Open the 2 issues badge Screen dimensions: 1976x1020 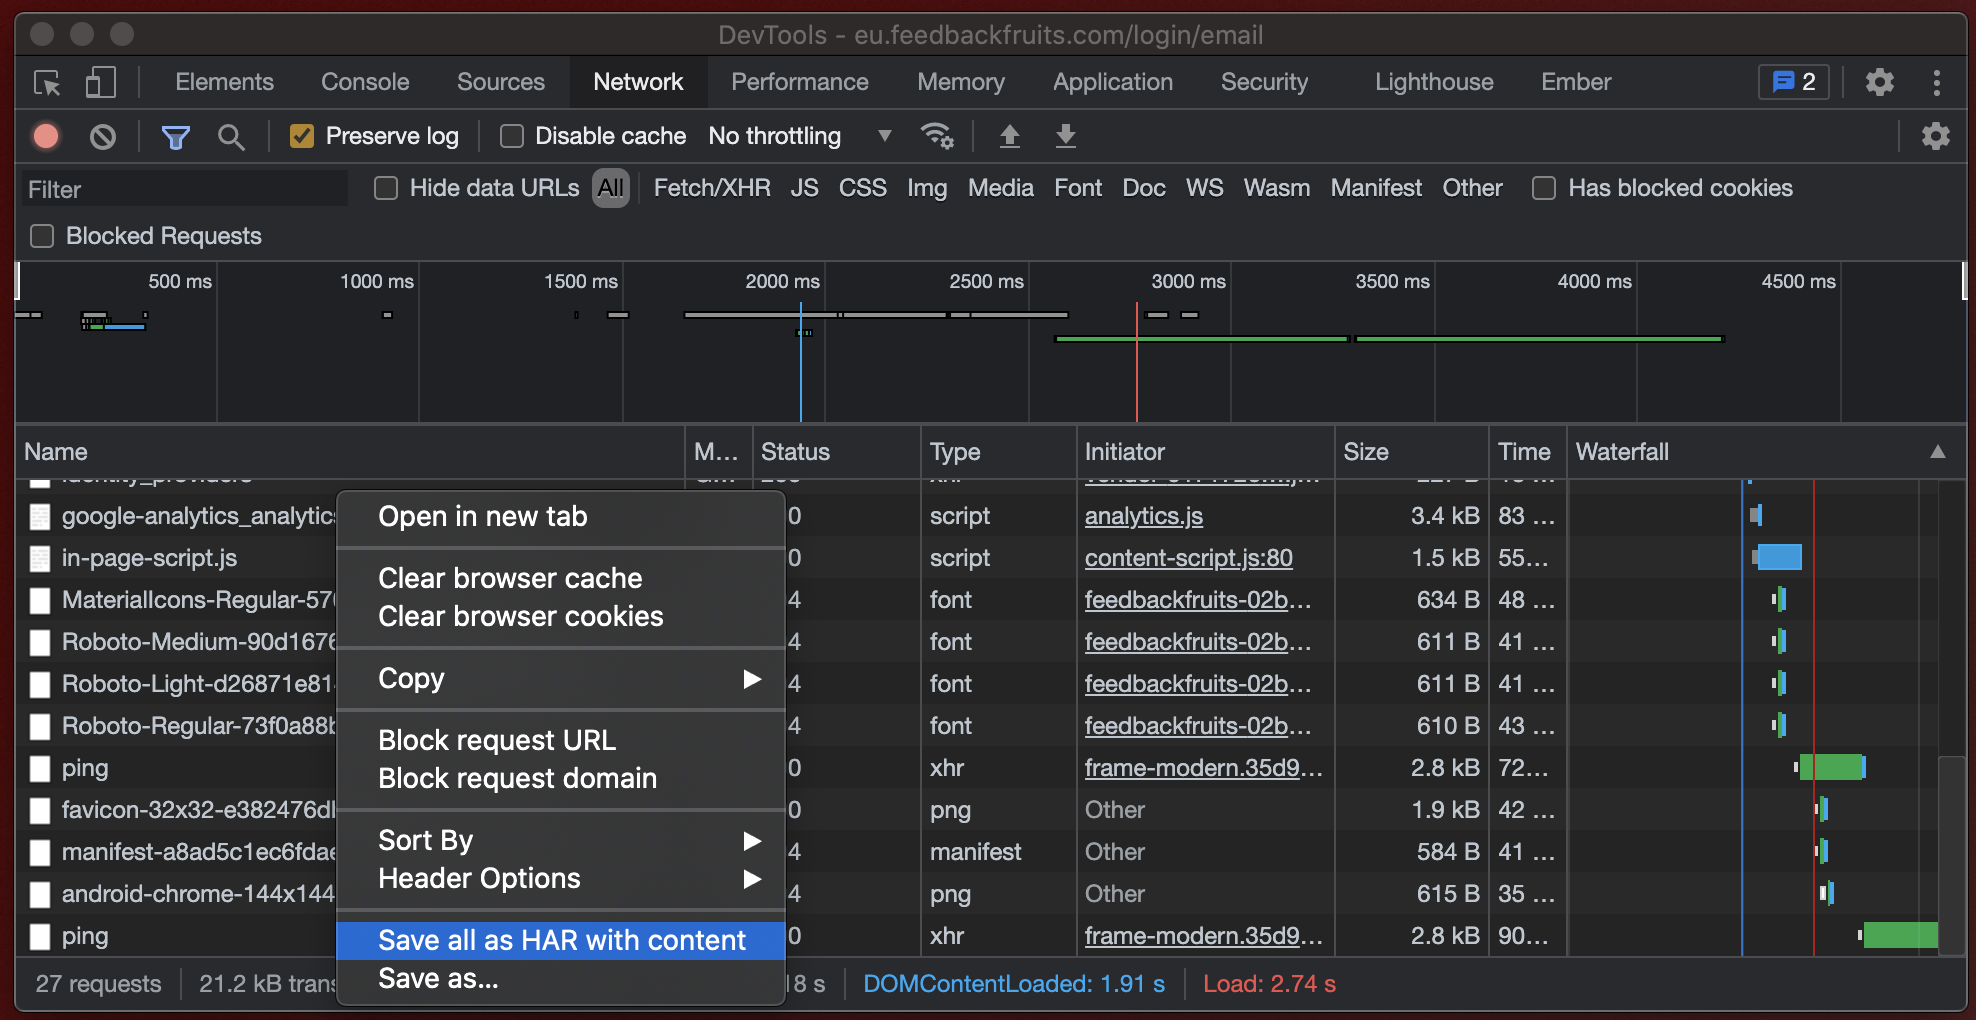[x=1794, y=82]
